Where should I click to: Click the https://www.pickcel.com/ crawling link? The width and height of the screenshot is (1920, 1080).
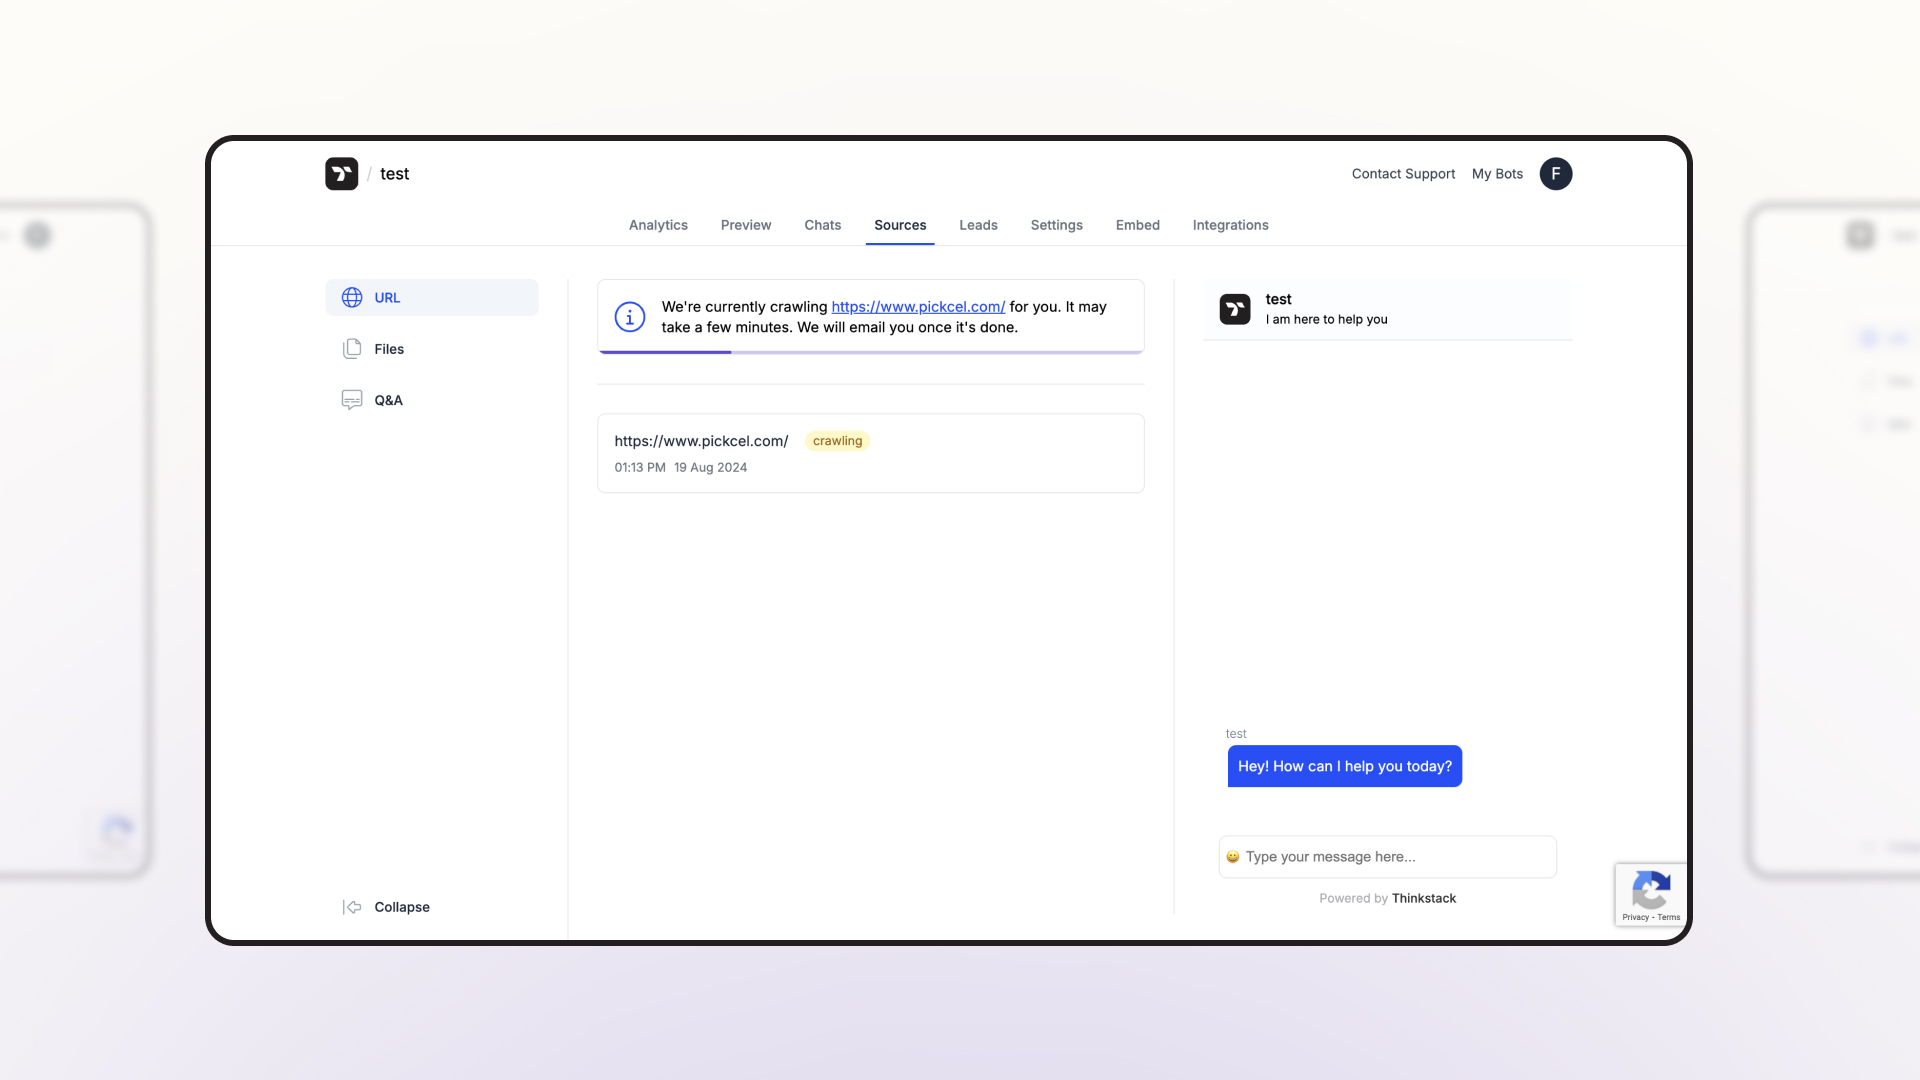pyautogui.click(x=702, y=440)
